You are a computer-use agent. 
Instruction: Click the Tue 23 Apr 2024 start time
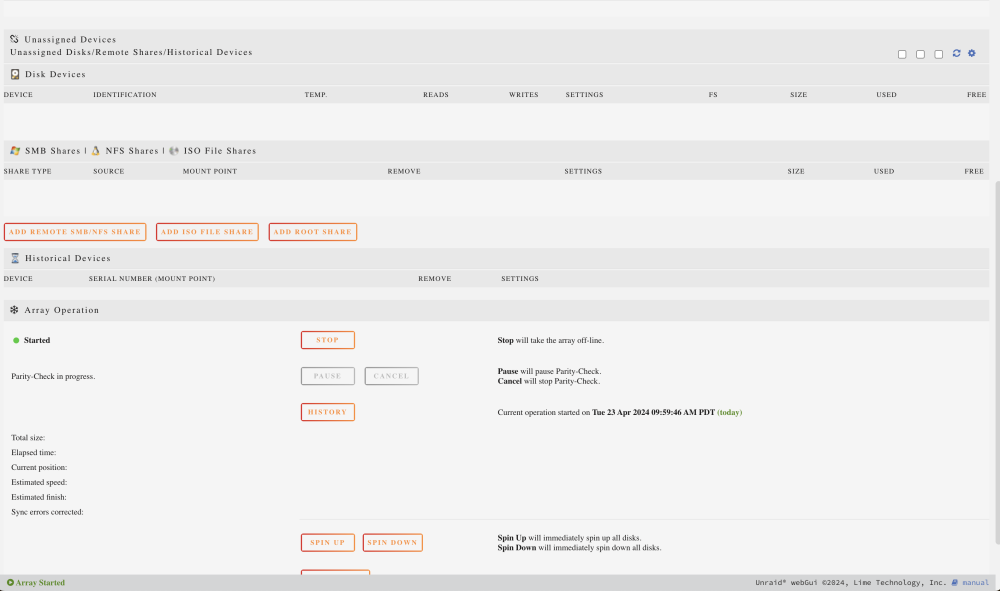[x=653, y=412]
